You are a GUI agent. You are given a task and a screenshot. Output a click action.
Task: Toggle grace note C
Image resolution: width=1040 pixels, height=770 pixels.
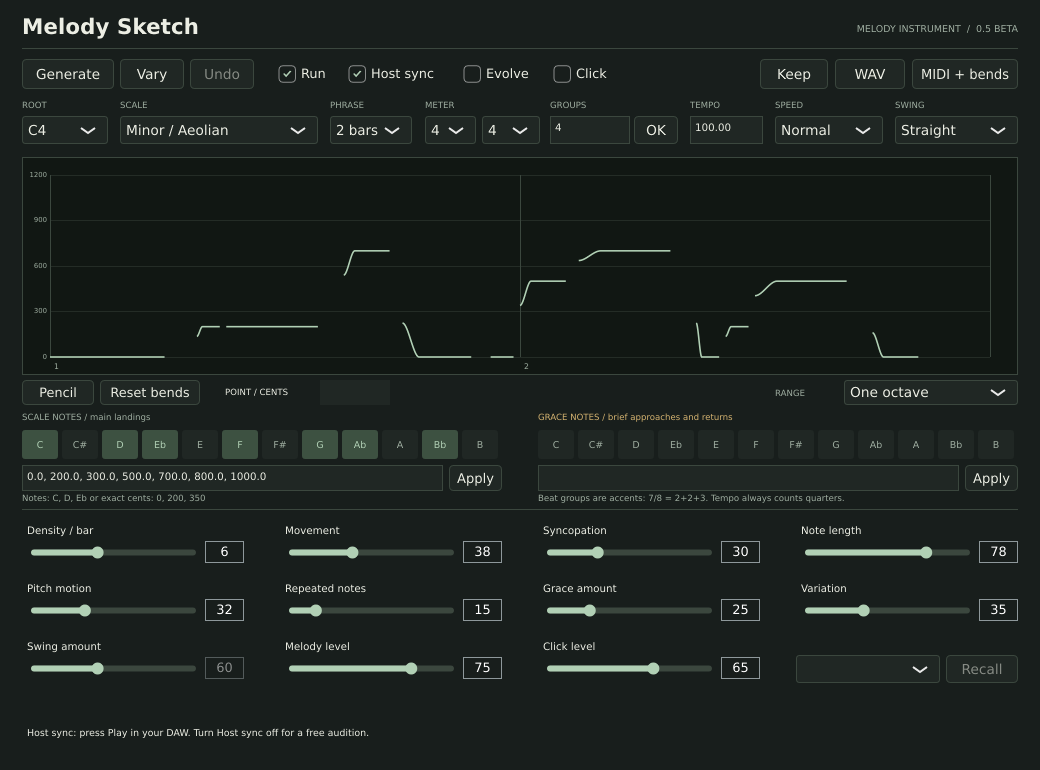pyautogui.click(x=556, y=444)
